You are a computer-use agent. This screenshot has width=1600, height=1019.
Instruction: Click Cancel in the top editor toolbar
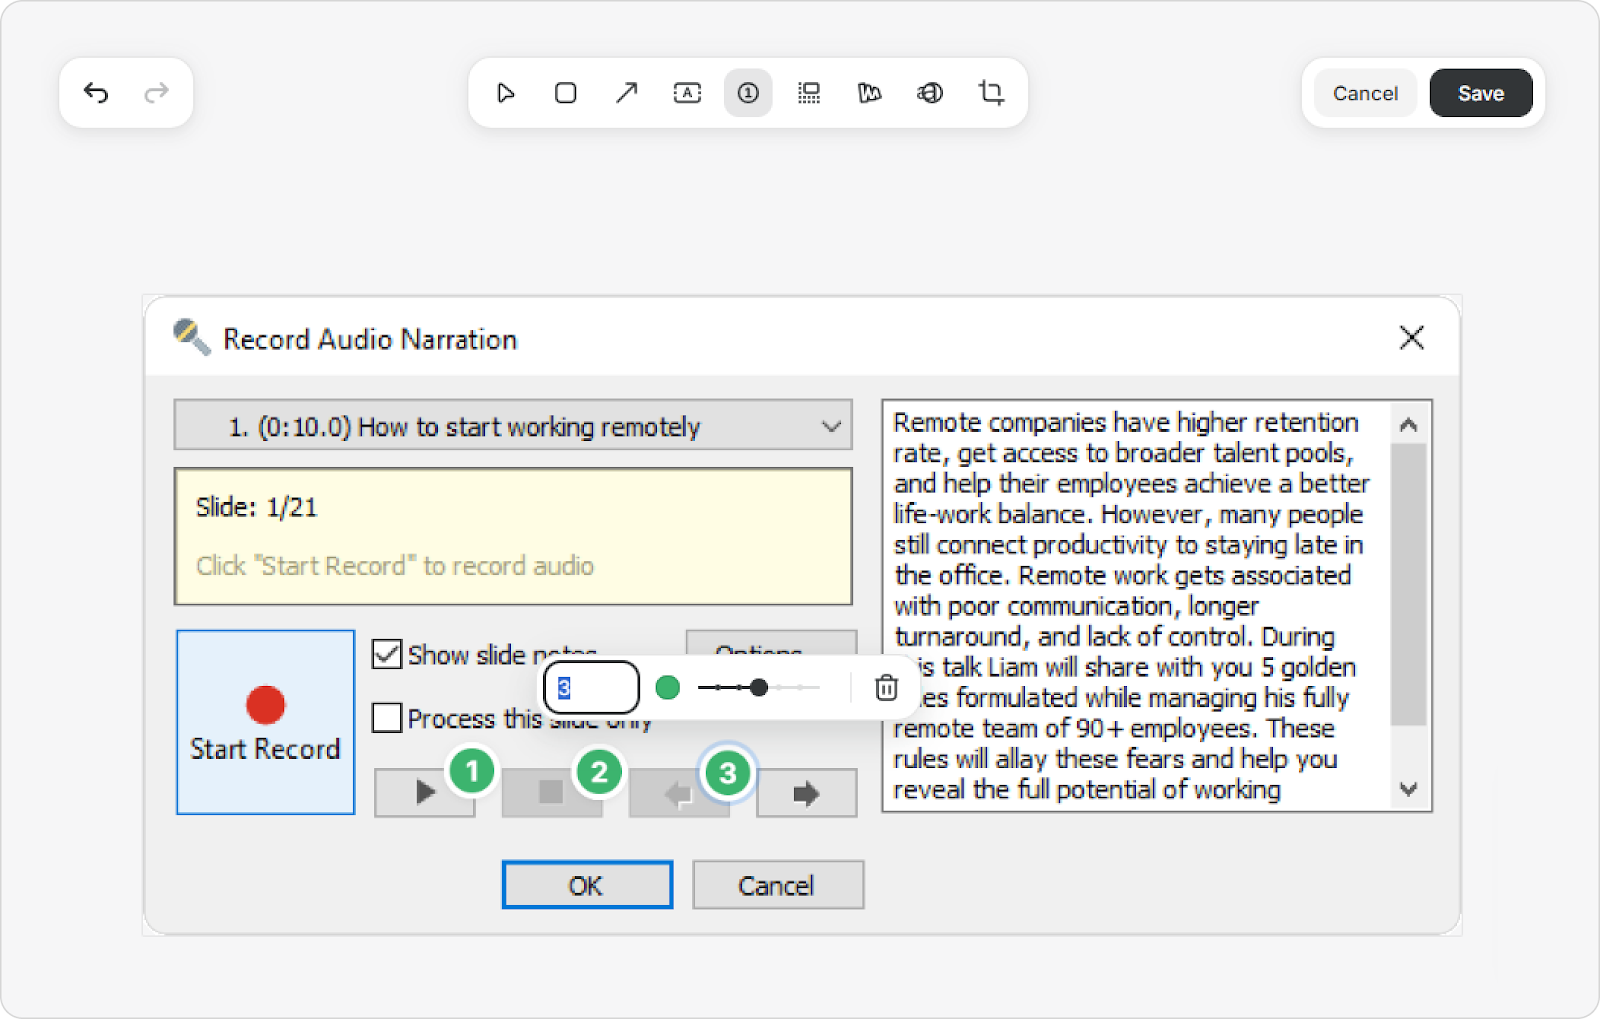1365,93
